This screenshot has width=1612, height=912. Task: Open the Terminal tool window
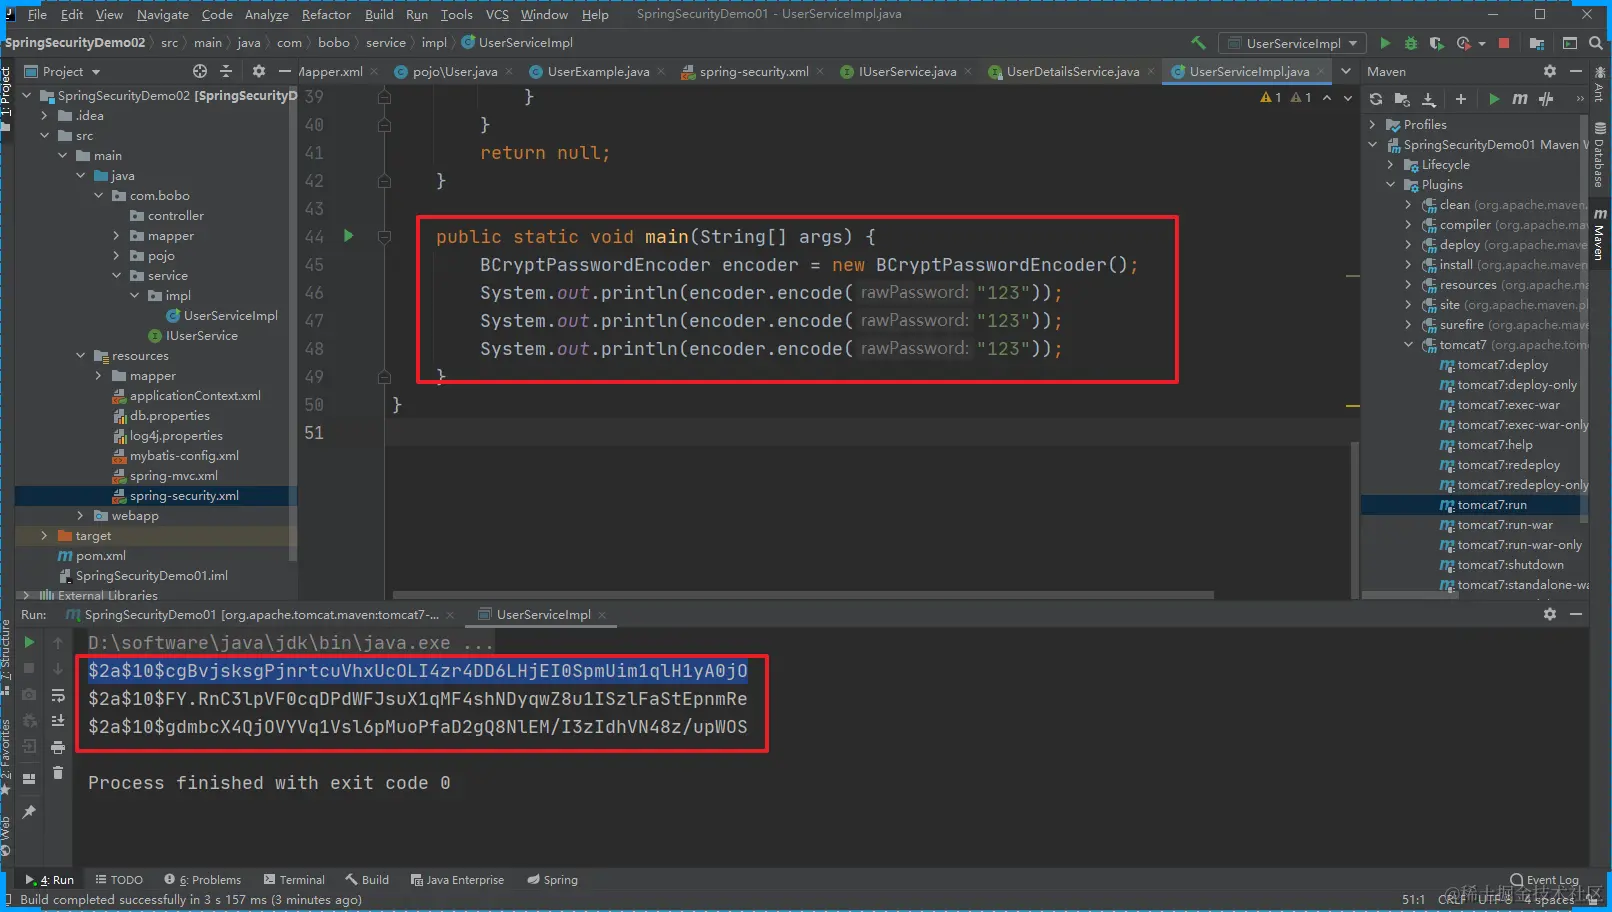point(294,880)
